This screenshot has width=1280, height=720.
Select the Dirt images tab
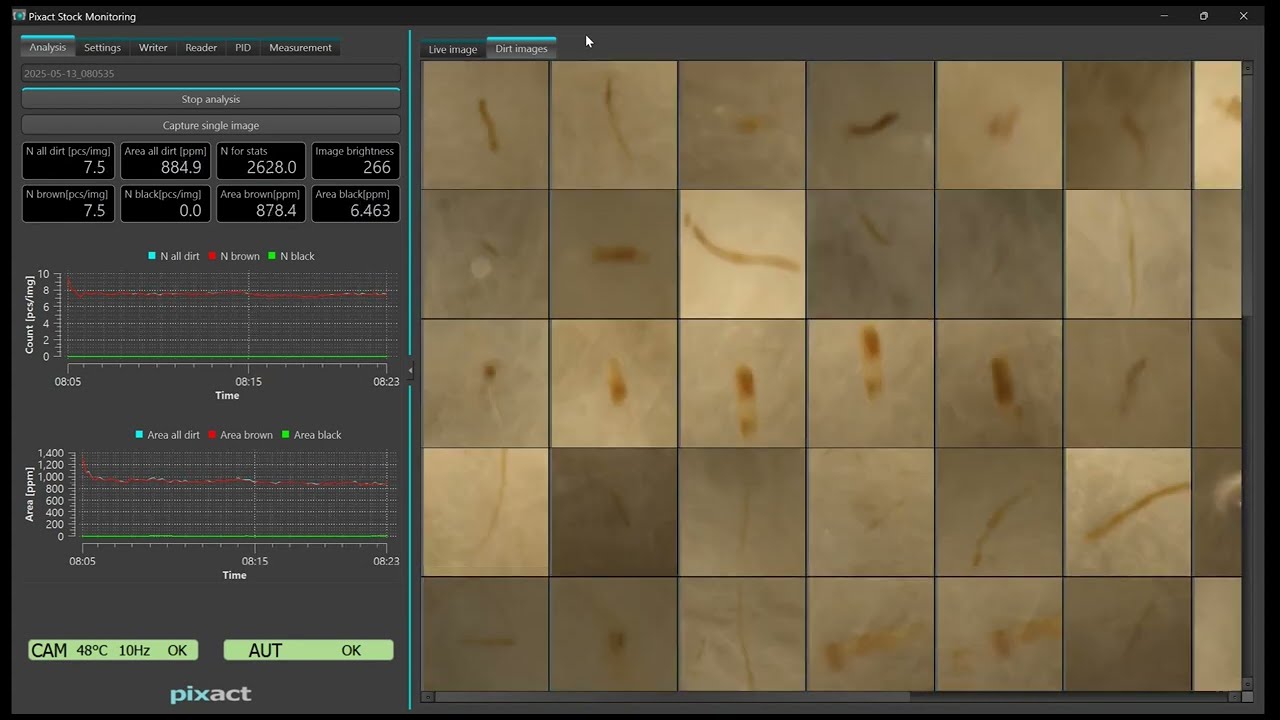click(521, 48)
